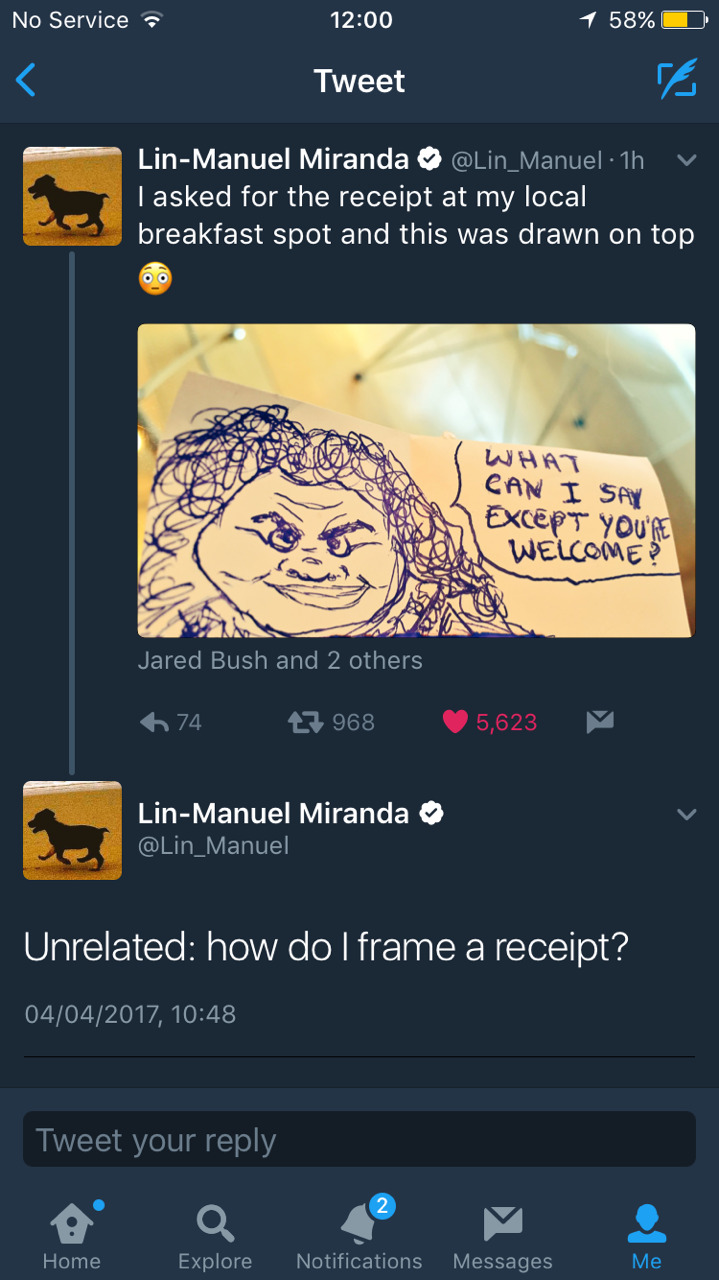Open Lin-Manuel Miranda's top profile picture
Viewport: 719px width, 1280px height.
pos(72,196)
